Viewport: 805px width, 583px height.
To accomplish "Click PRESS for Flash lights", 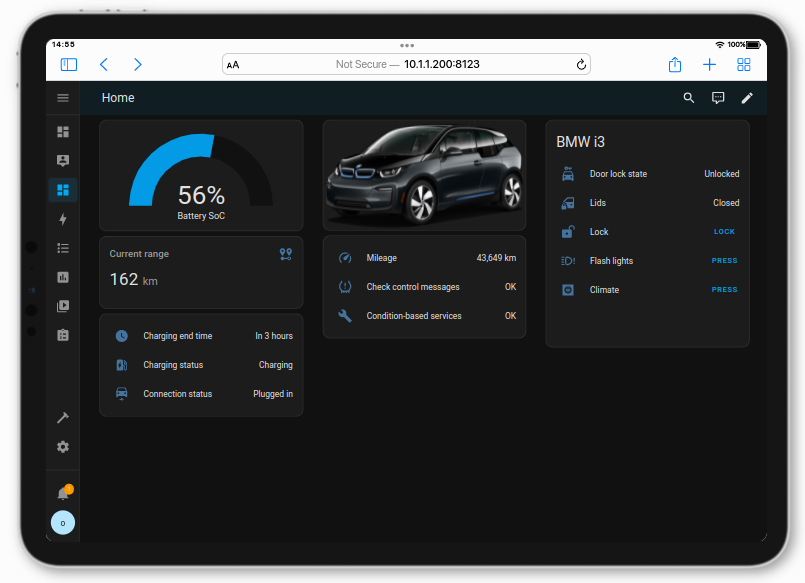I will [x=724, y=261].
